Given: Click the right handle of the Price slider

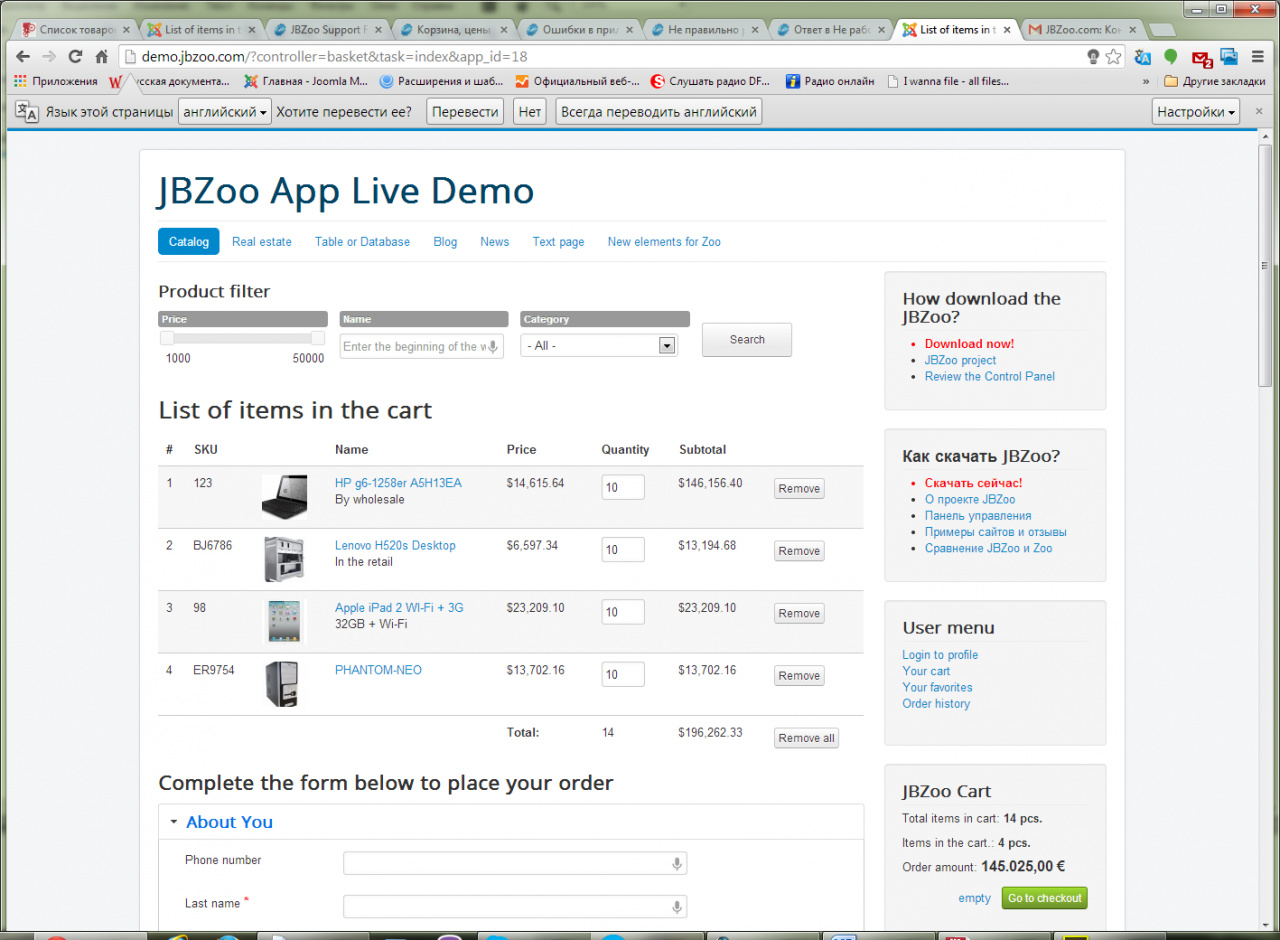Looking at the screenshot, I should 318,338.
